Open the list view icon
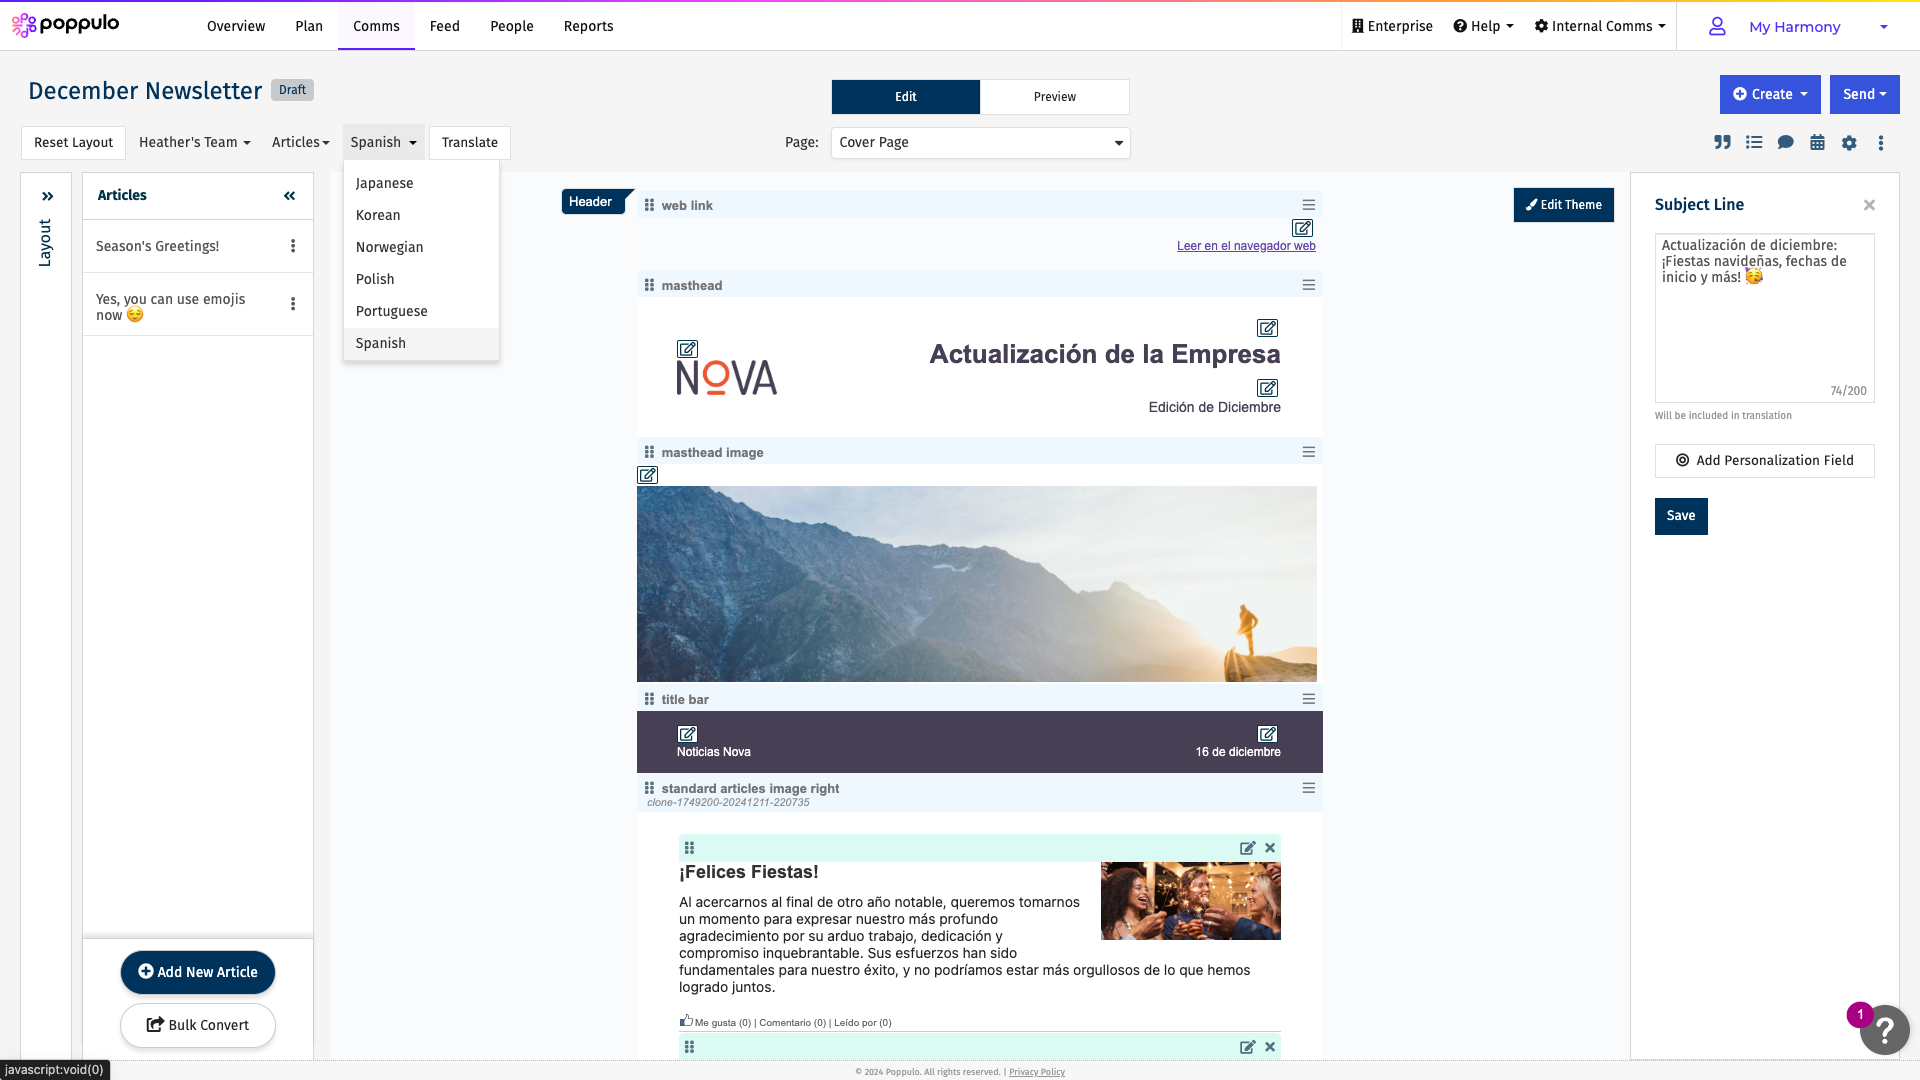 tap(1754, 143)
